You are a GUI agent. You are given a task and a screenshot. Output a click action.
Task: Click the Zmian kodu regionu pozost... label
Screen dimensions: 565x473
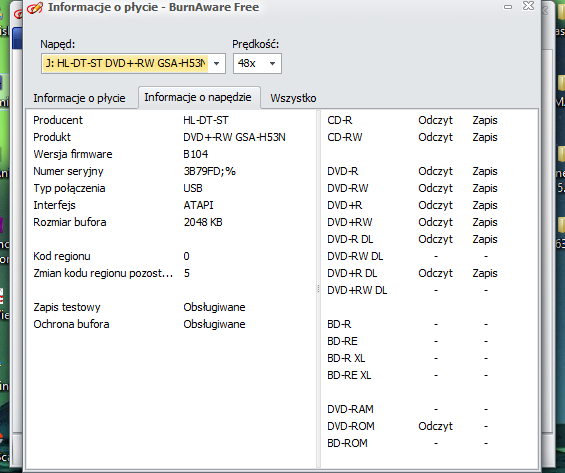click(103, 273)
